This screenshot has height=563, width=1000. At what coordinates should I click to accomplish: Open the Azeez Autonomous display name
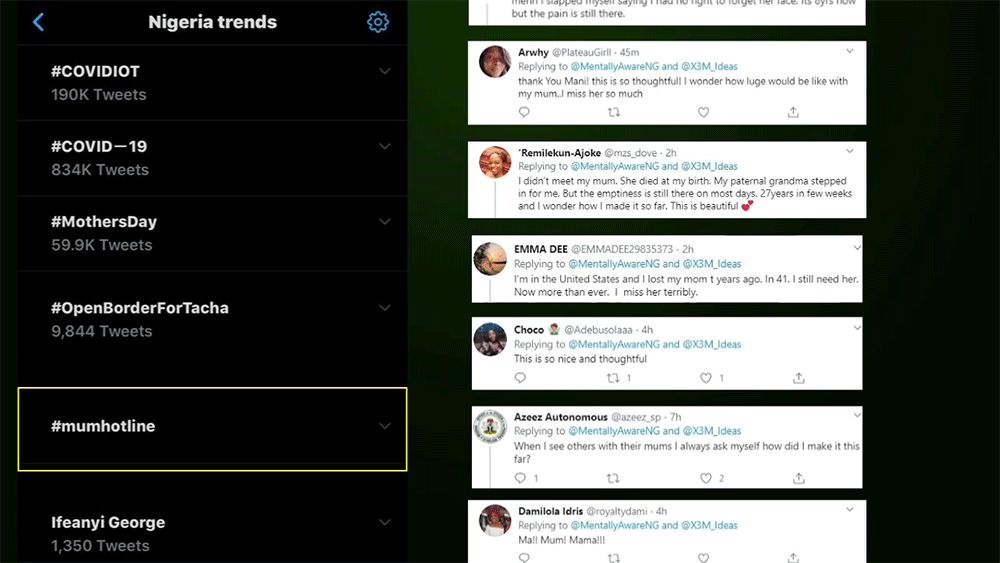[561, 417]
